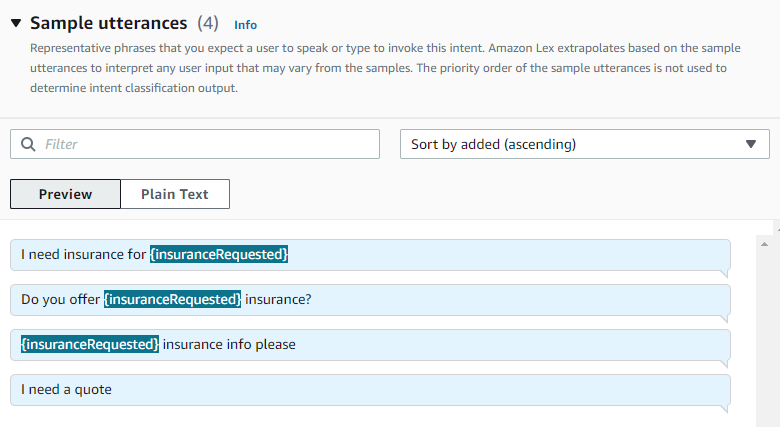This screenshot has width=780, height=427.
Task: Switch to the Plain Text tab
Action: [175, 194]
